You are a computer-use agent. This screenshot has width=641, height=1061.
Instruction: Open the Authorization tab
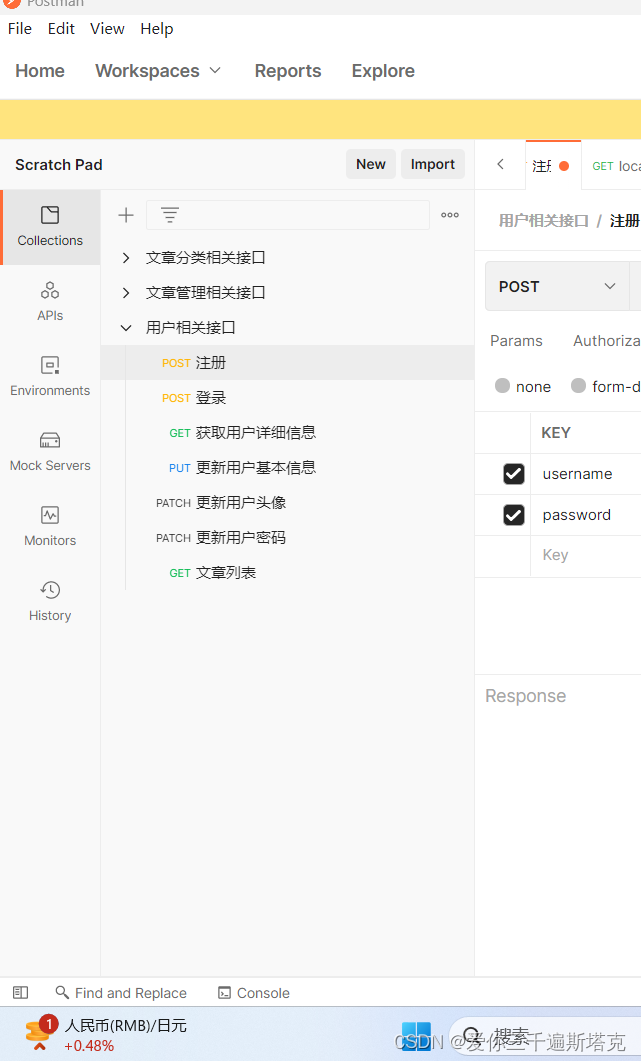pos(606,341)
